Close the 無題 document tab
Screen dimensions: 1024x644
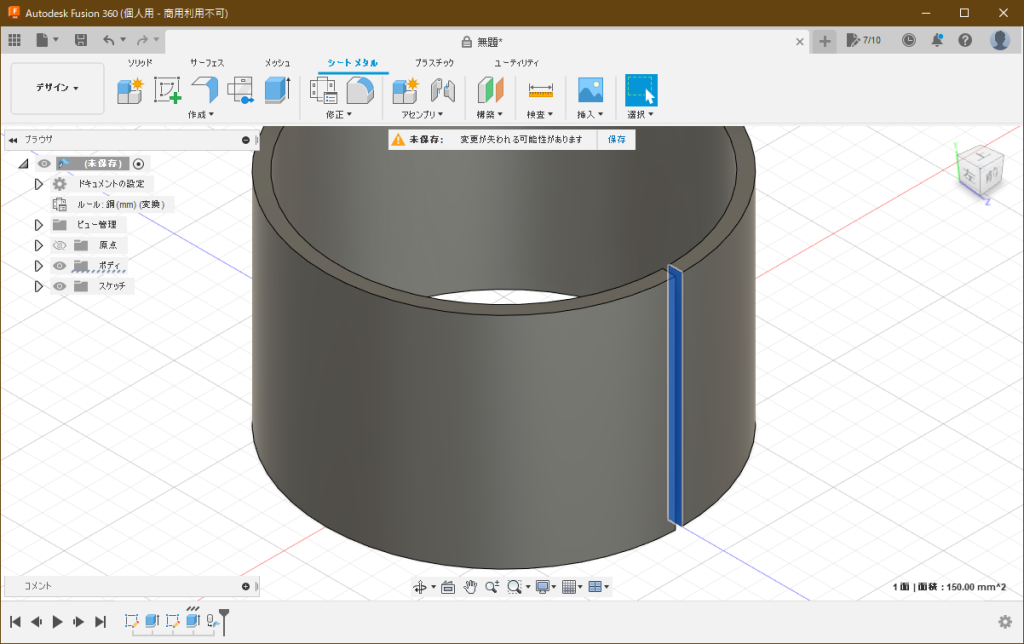tap(799, 42)
